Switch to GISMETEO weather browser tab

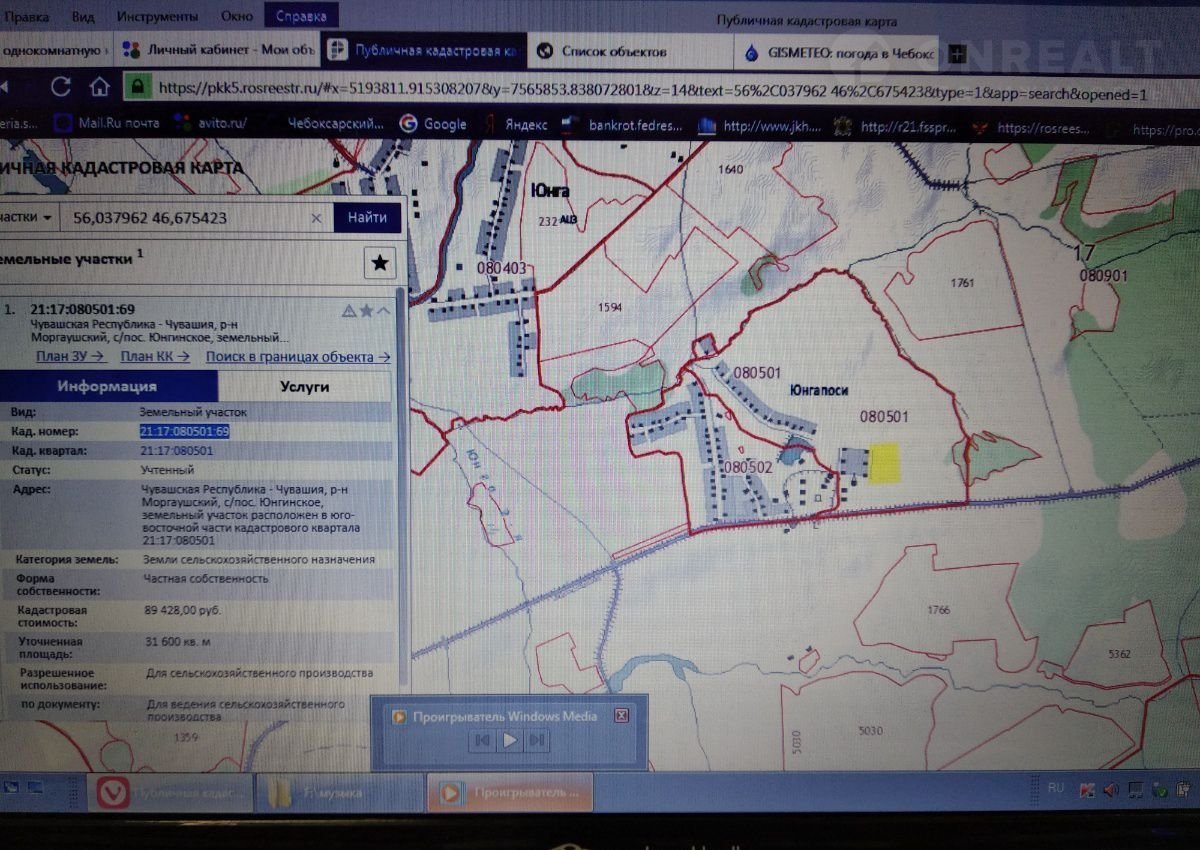point(838,52)
